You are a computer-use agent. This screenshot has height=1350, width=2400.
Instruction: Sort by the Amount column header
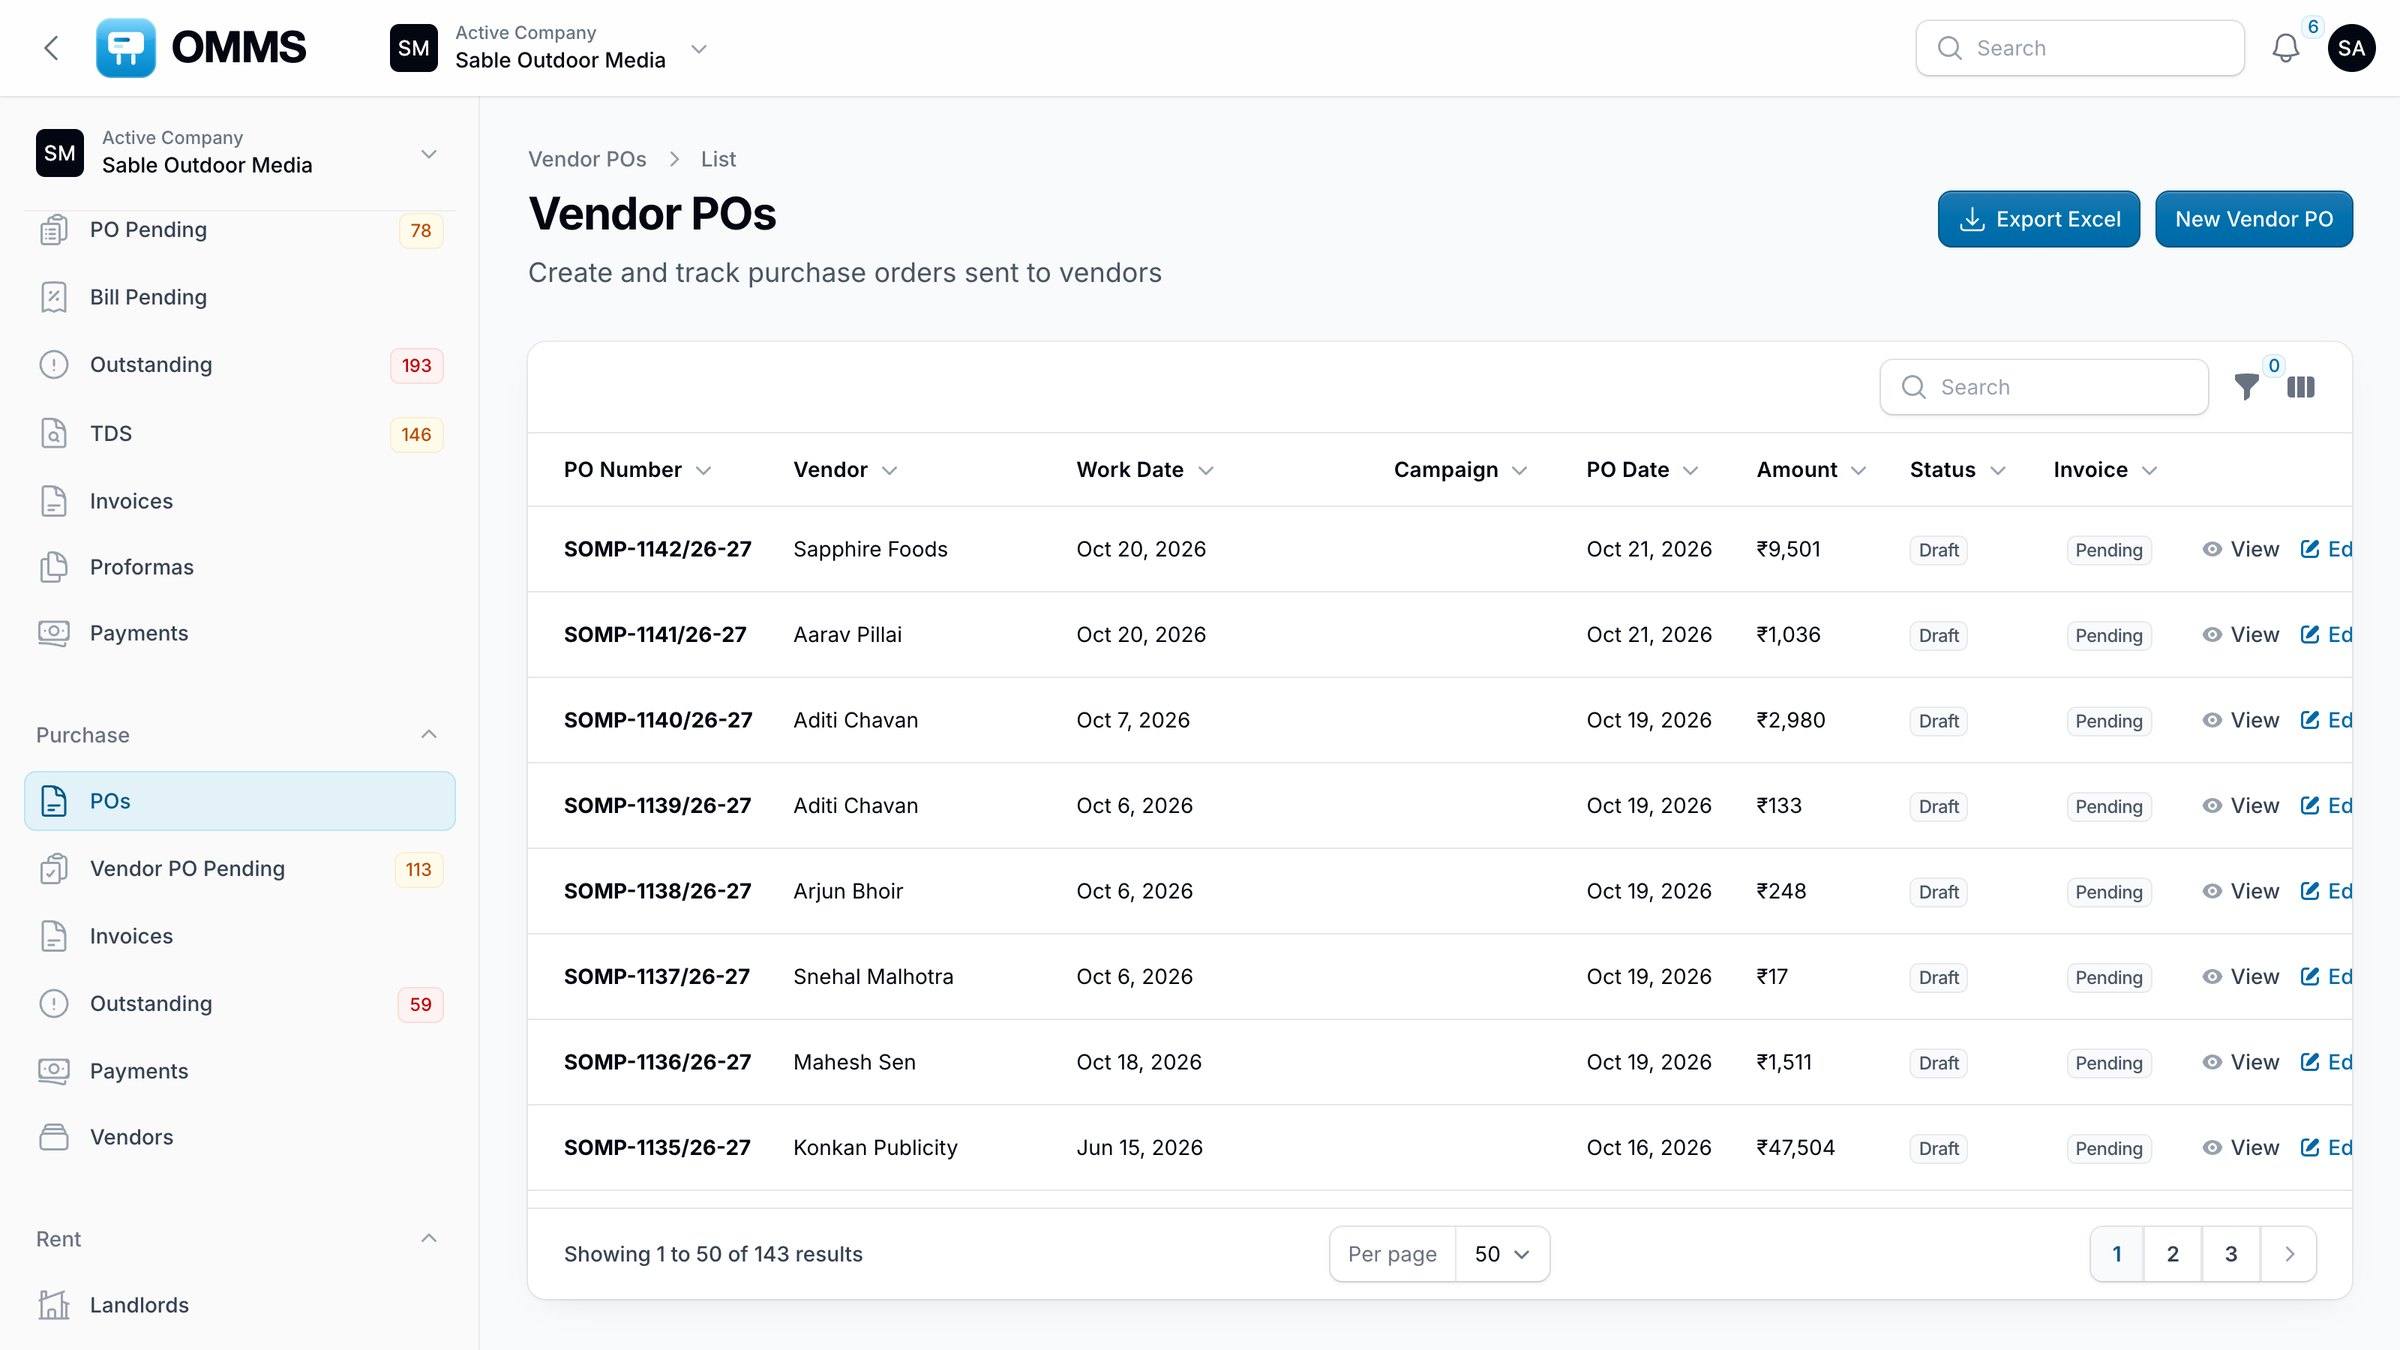coord(1811,470)
